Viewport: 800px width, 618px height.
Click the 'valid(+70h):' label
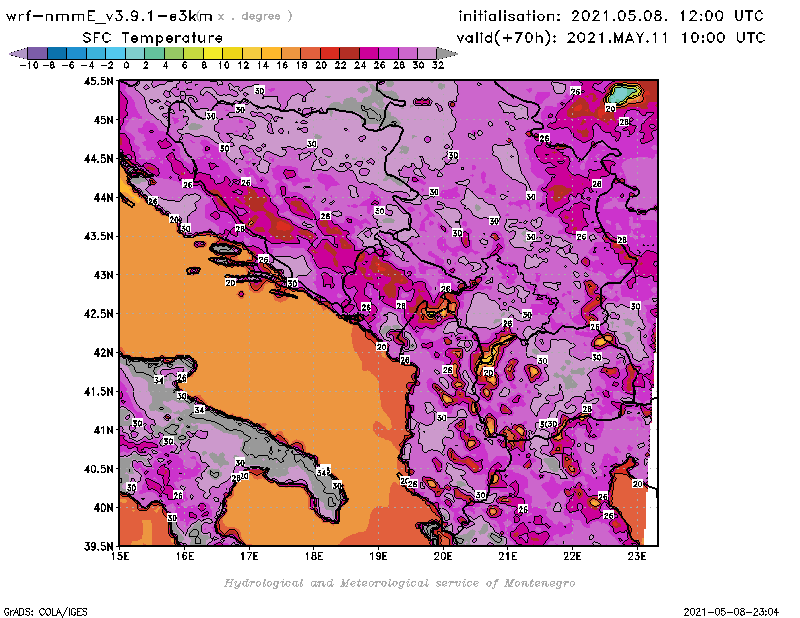pos(507,38)
